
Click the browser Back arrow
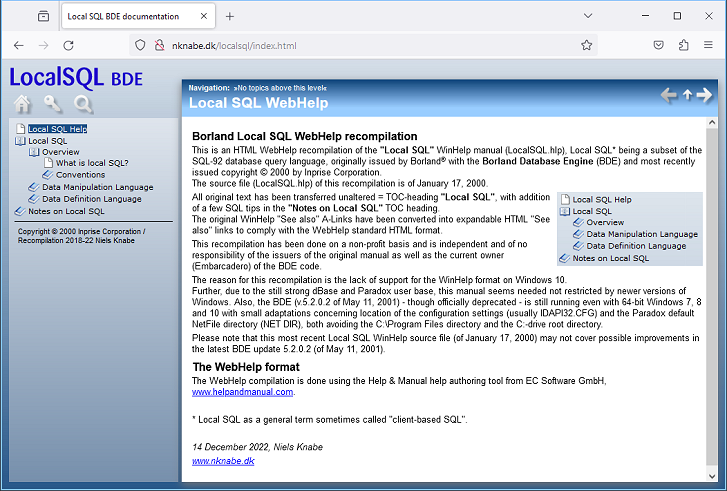(19, 45)
